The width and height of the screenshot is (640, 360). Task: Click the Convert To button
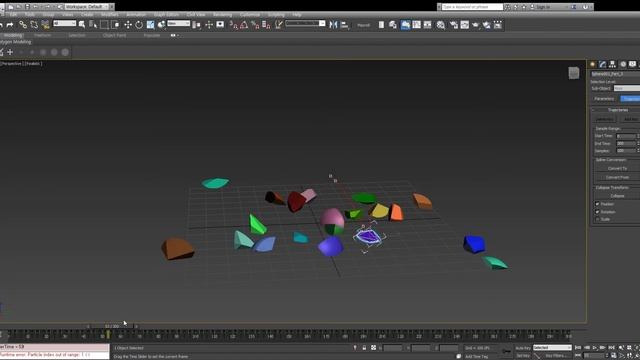(x=617, y=168)
